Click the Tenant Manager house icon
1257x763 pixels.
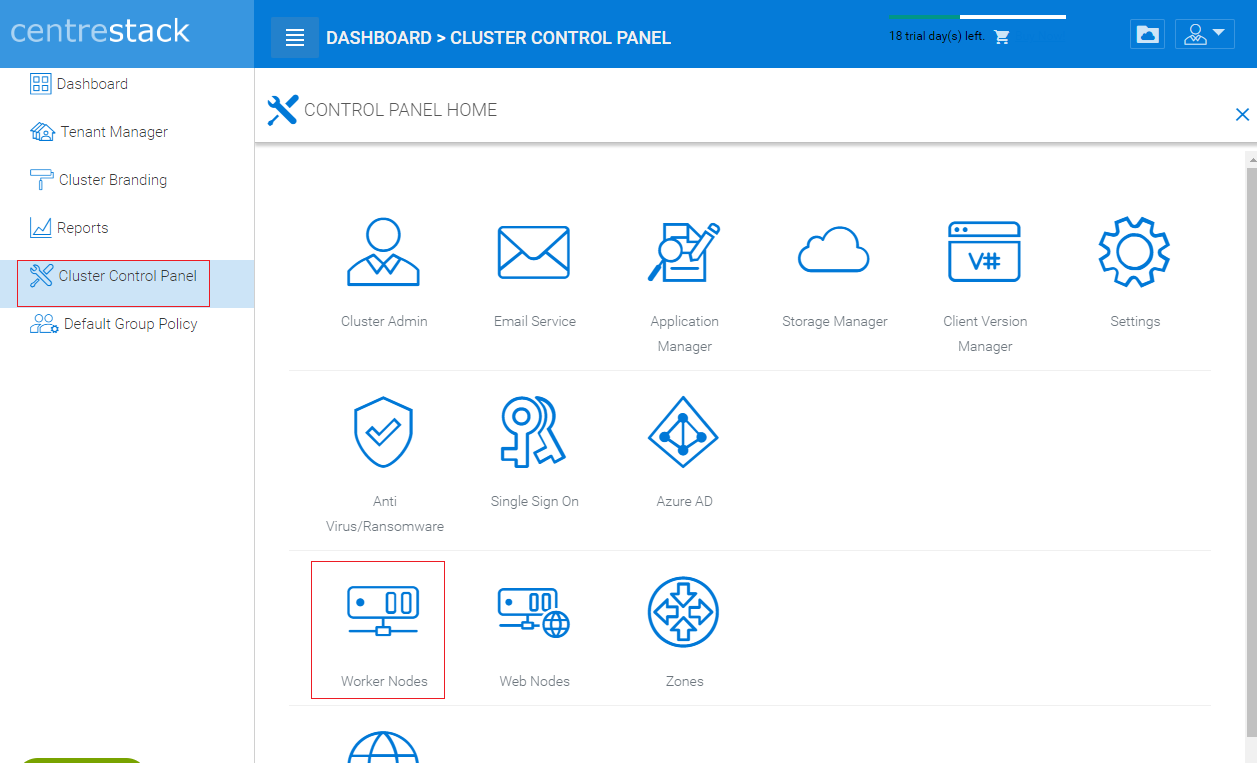pyautogui.click(x=42, y=132)
